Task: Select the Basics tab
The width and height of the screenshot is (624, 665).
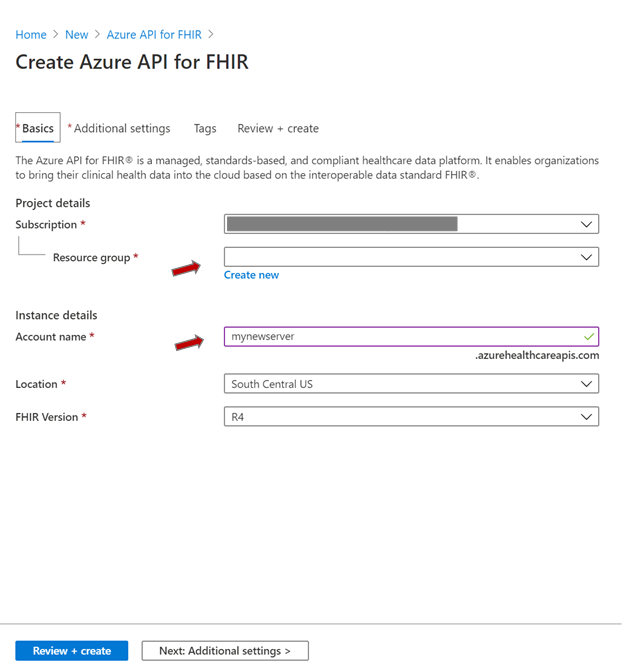Action: [38, 128]
